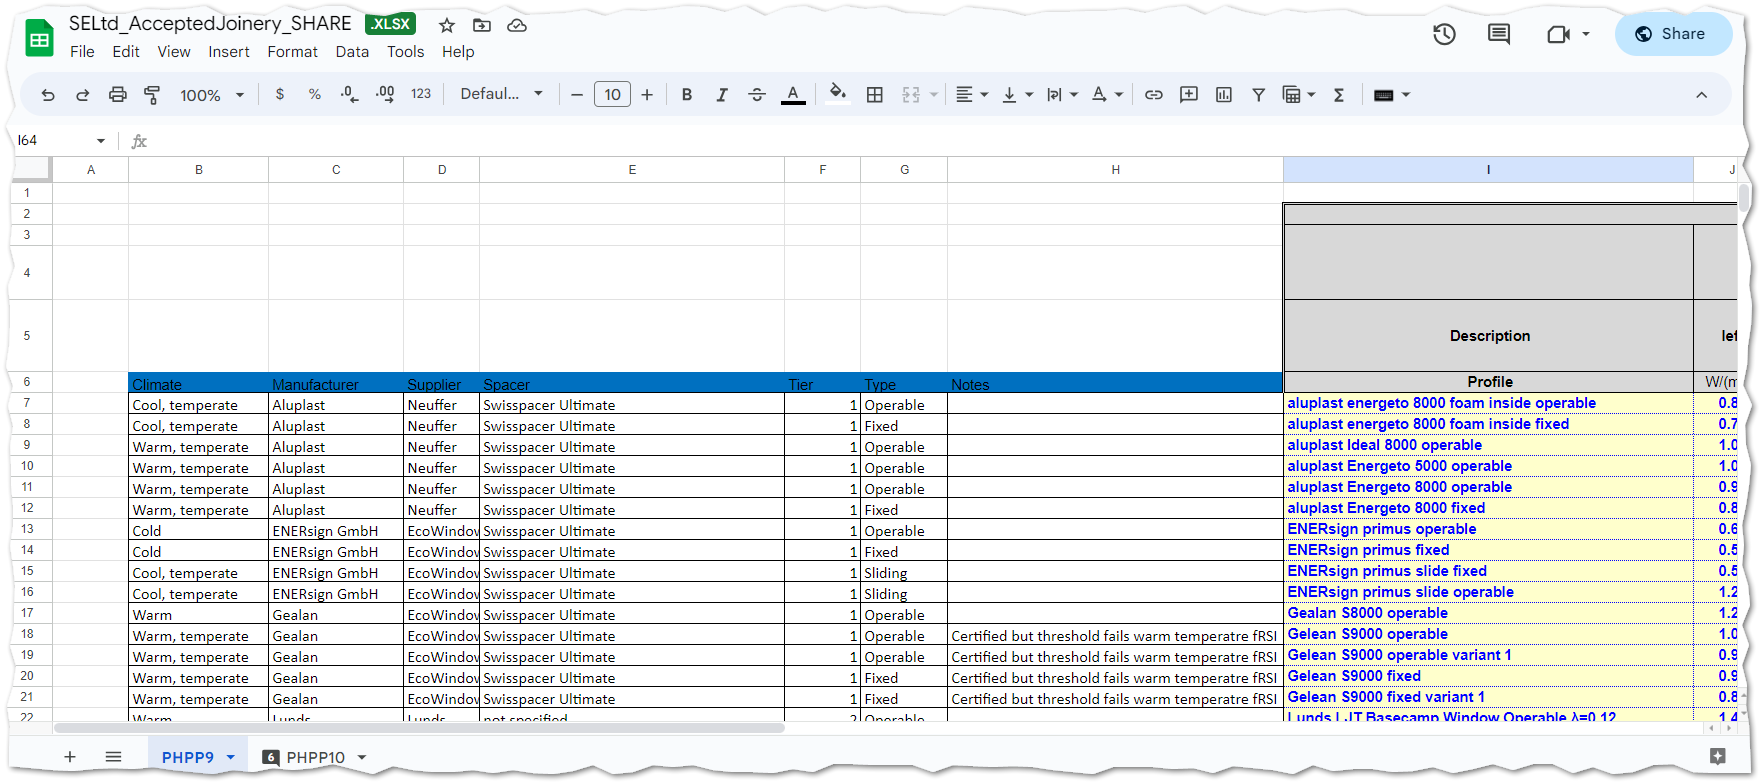
Task: Open the fill color bucket
Action: tap(838, 93)
